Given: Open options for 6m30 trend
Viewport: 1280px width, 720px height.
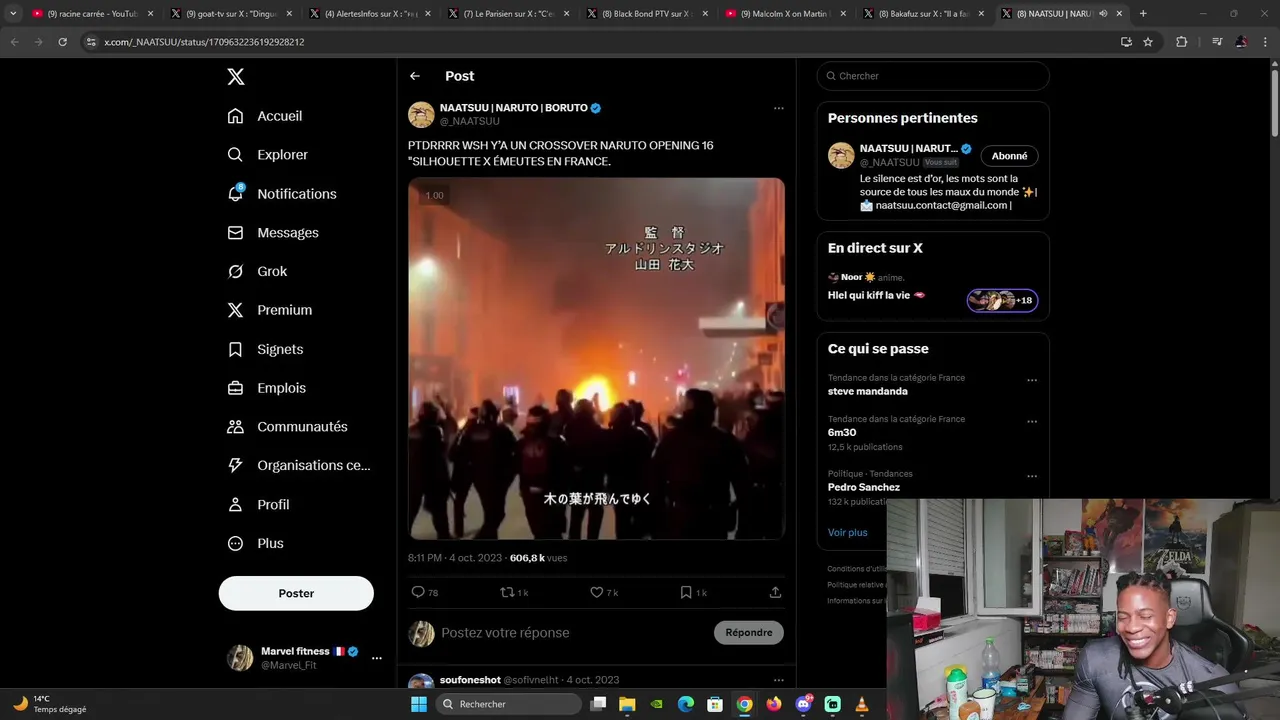Looking at the screenshot, I should click(1032, 422).
